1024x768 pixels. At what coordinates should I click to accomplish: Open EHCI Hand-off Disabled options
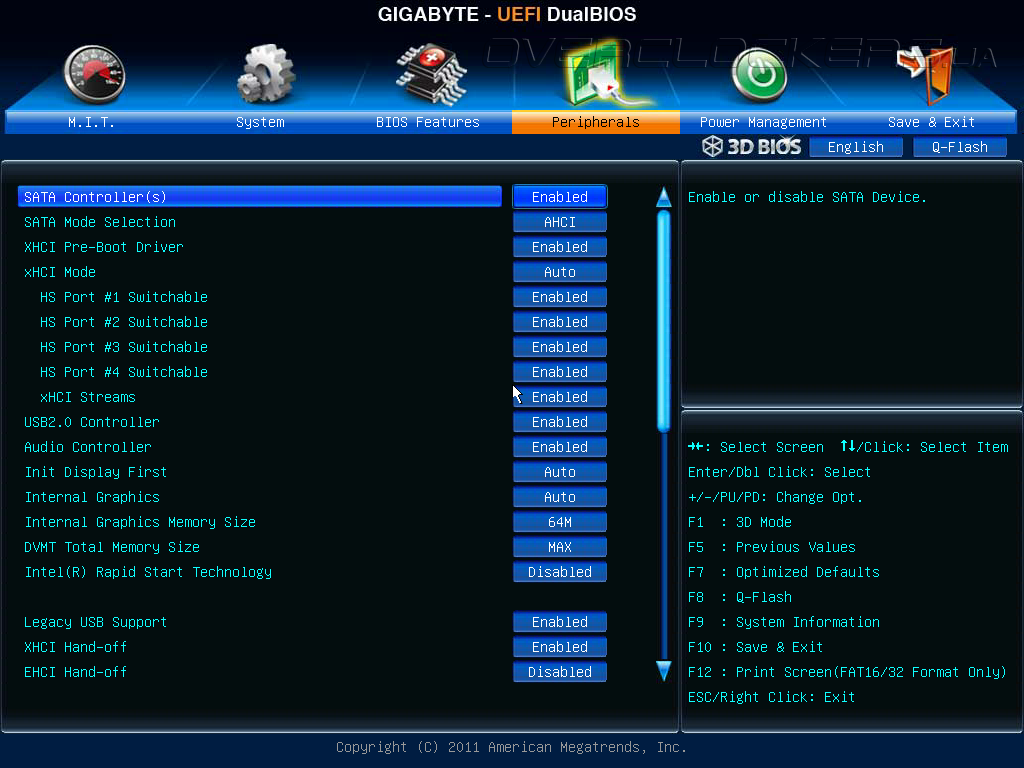pos(560,671)
